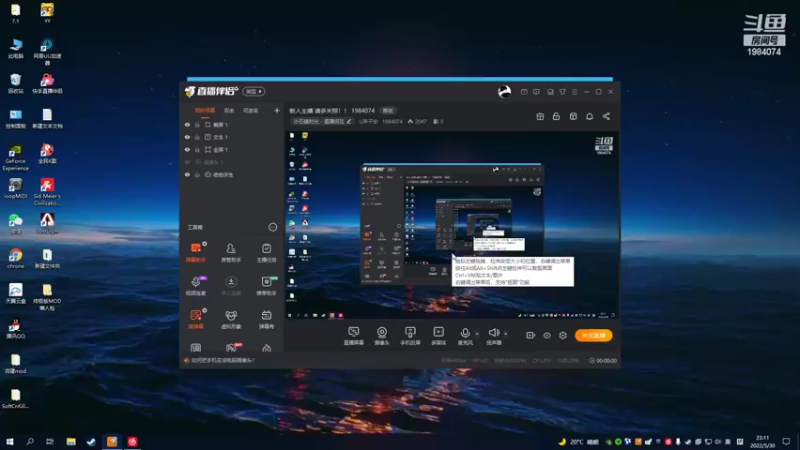Open taskbar search
Viewport: 800px width, 450px height.
coord(30,441)
